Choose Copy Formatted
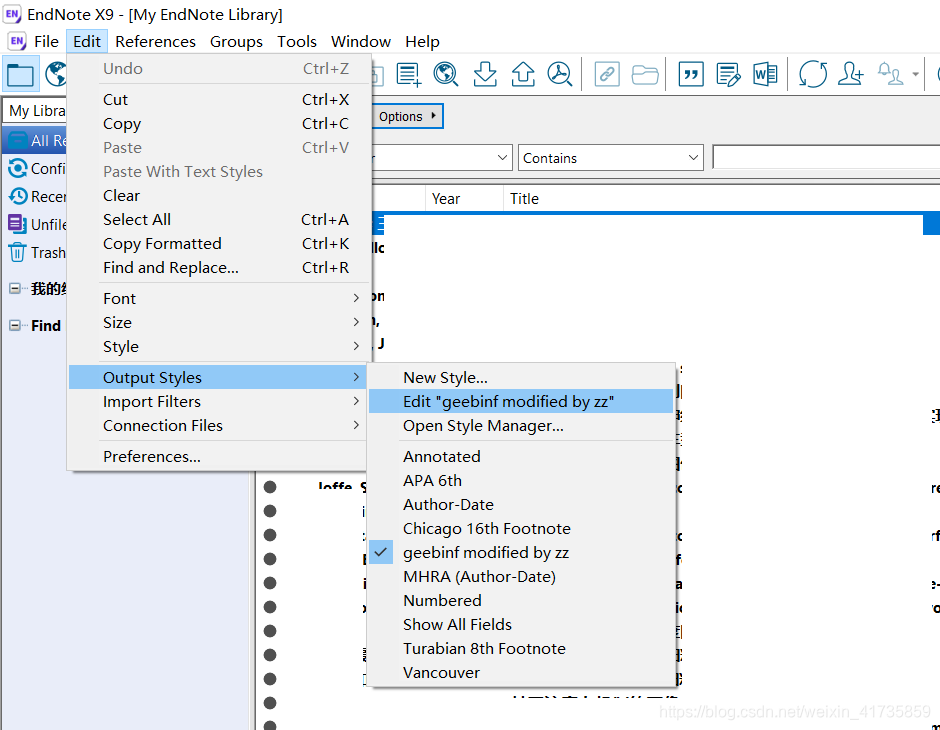Image resolution: width=940 pixels, height=730 pixels. 218,243
